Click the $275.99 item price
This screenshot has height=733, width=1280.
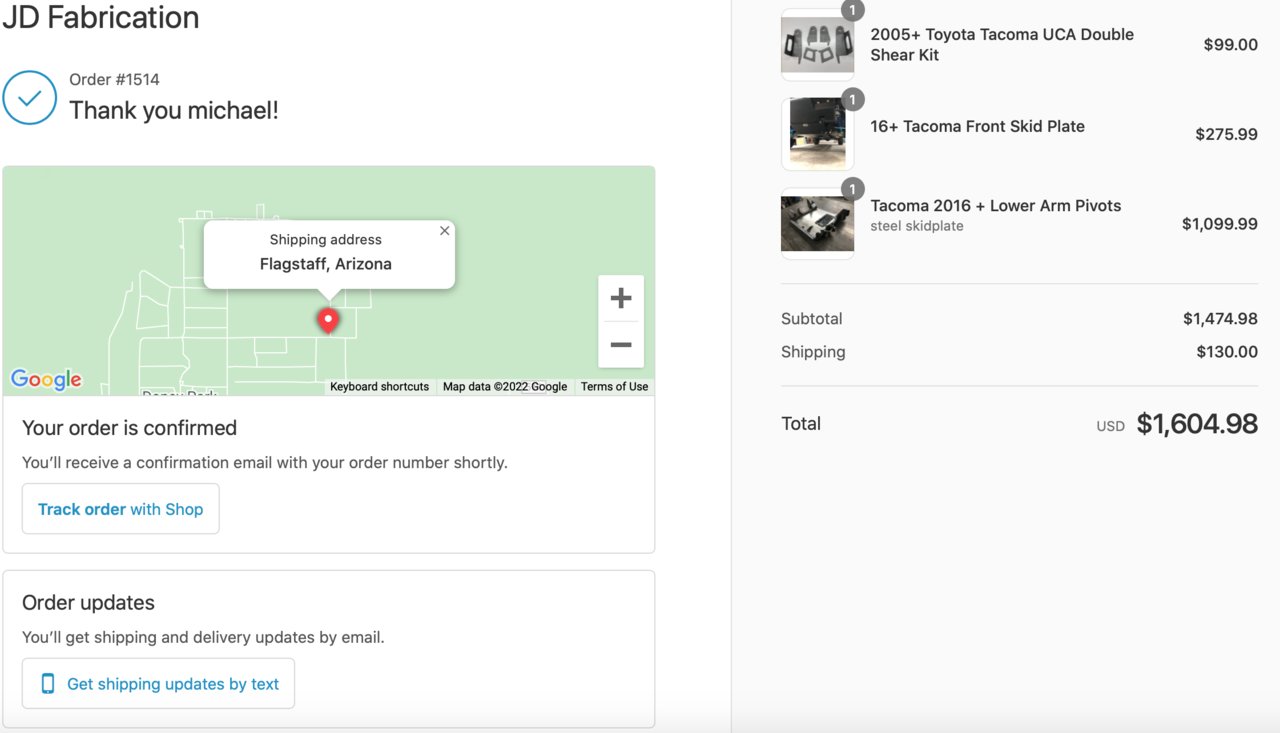[x=1227, y=134]
